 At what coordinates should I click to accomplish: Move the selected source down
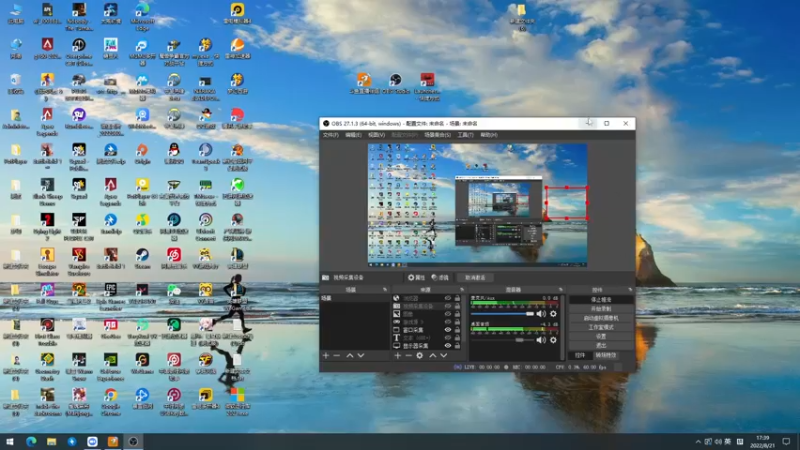(x=443, y=355)
